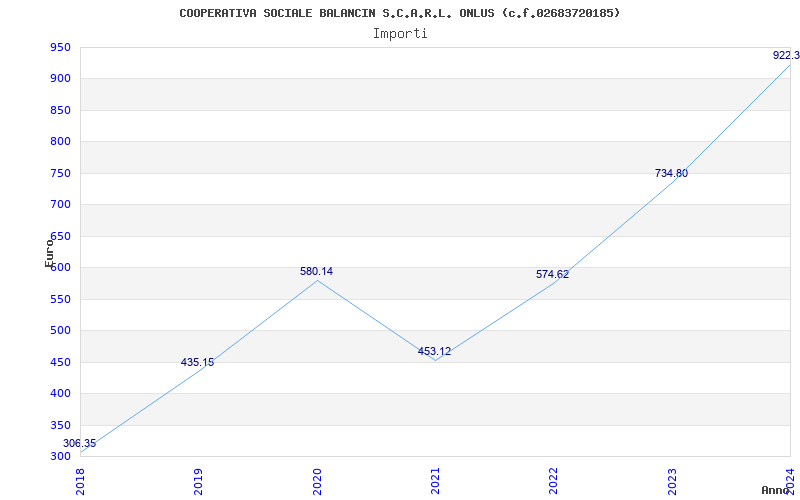Select the 580.14 data label
Viewport: 800px width, 500px height.
click(x=316, y=271)
